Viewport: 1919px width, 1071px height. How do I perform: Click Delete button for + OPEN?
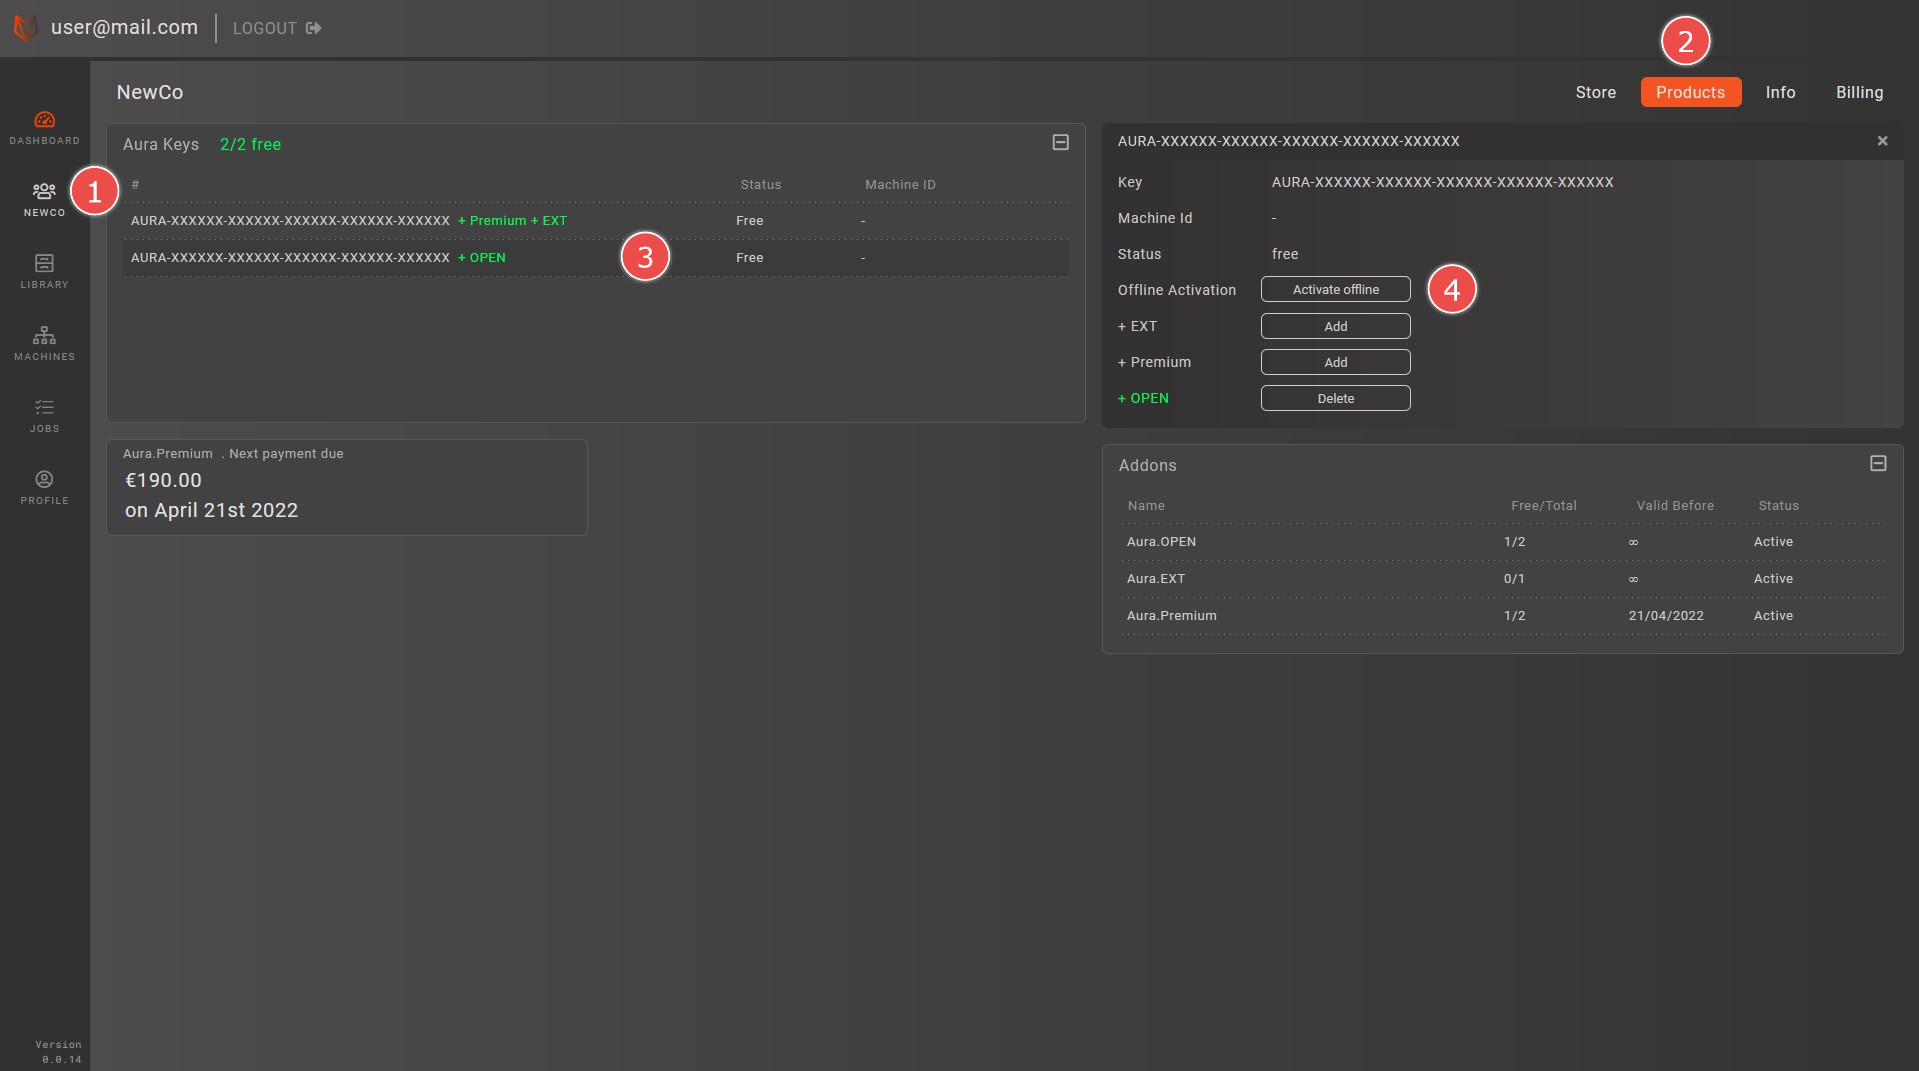click(x=1335, y=398)
